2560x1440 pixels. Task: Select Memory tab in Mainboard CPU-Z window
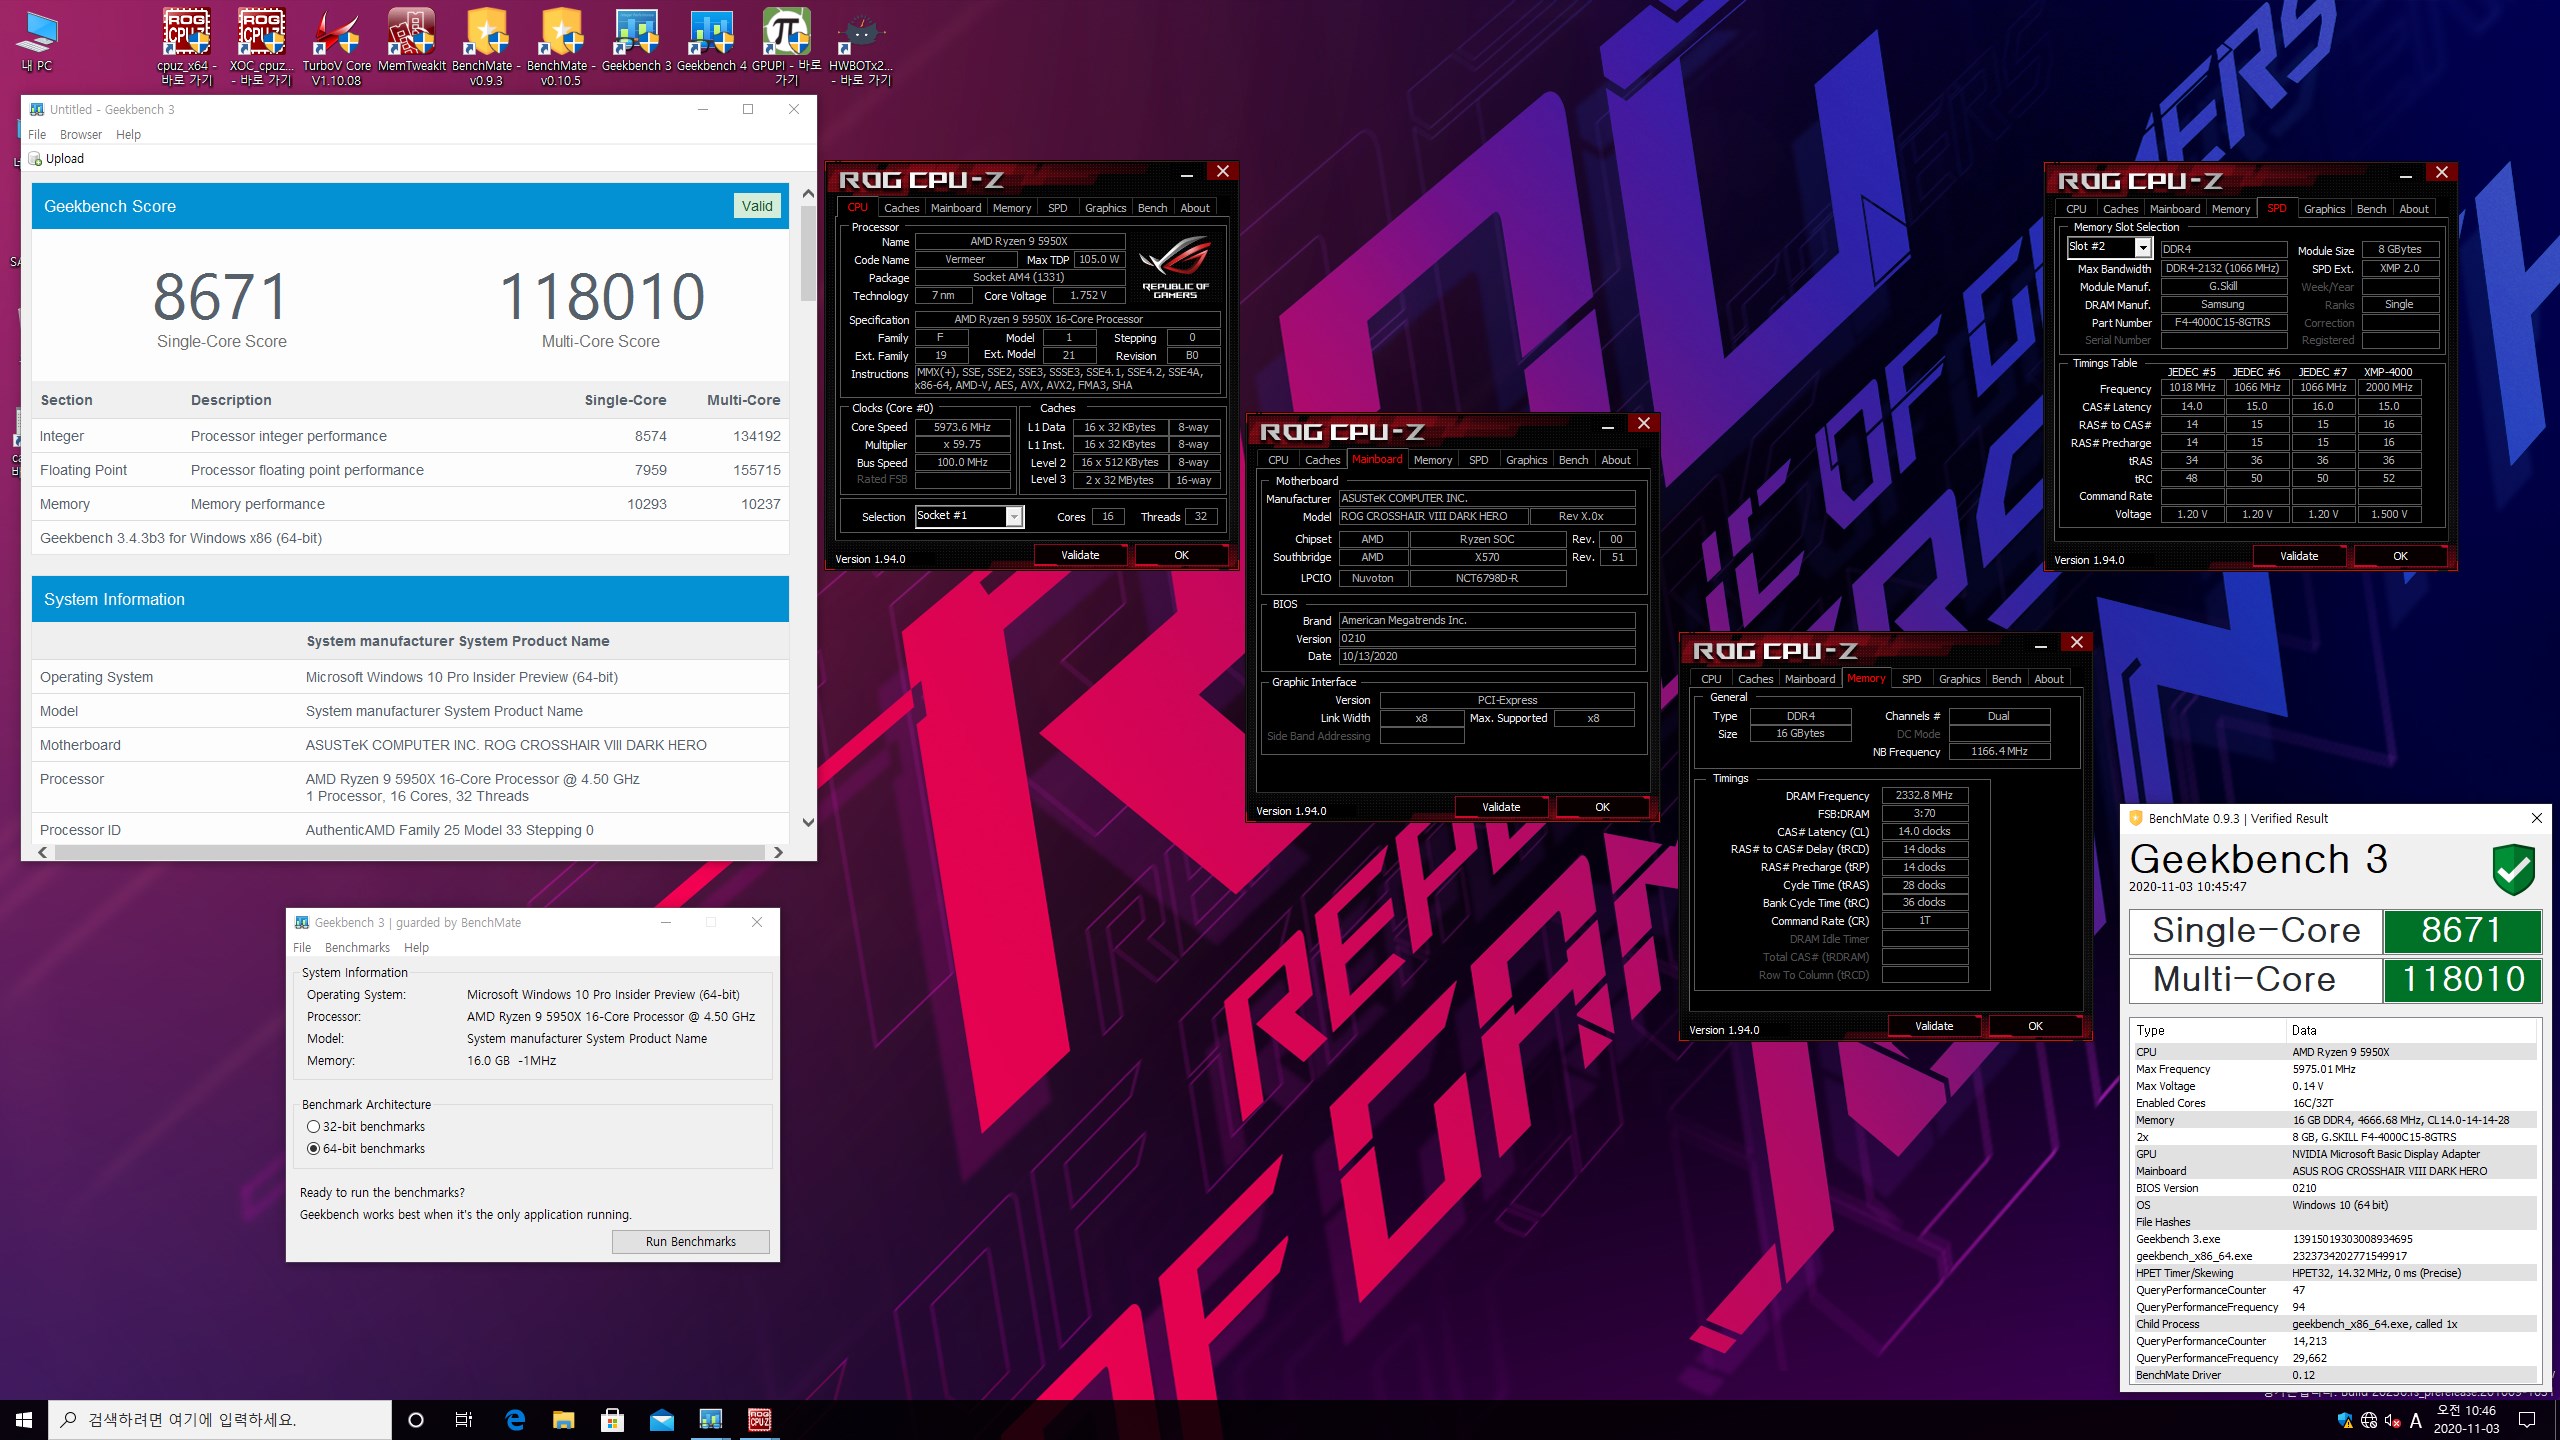[x=1432, y=460]
